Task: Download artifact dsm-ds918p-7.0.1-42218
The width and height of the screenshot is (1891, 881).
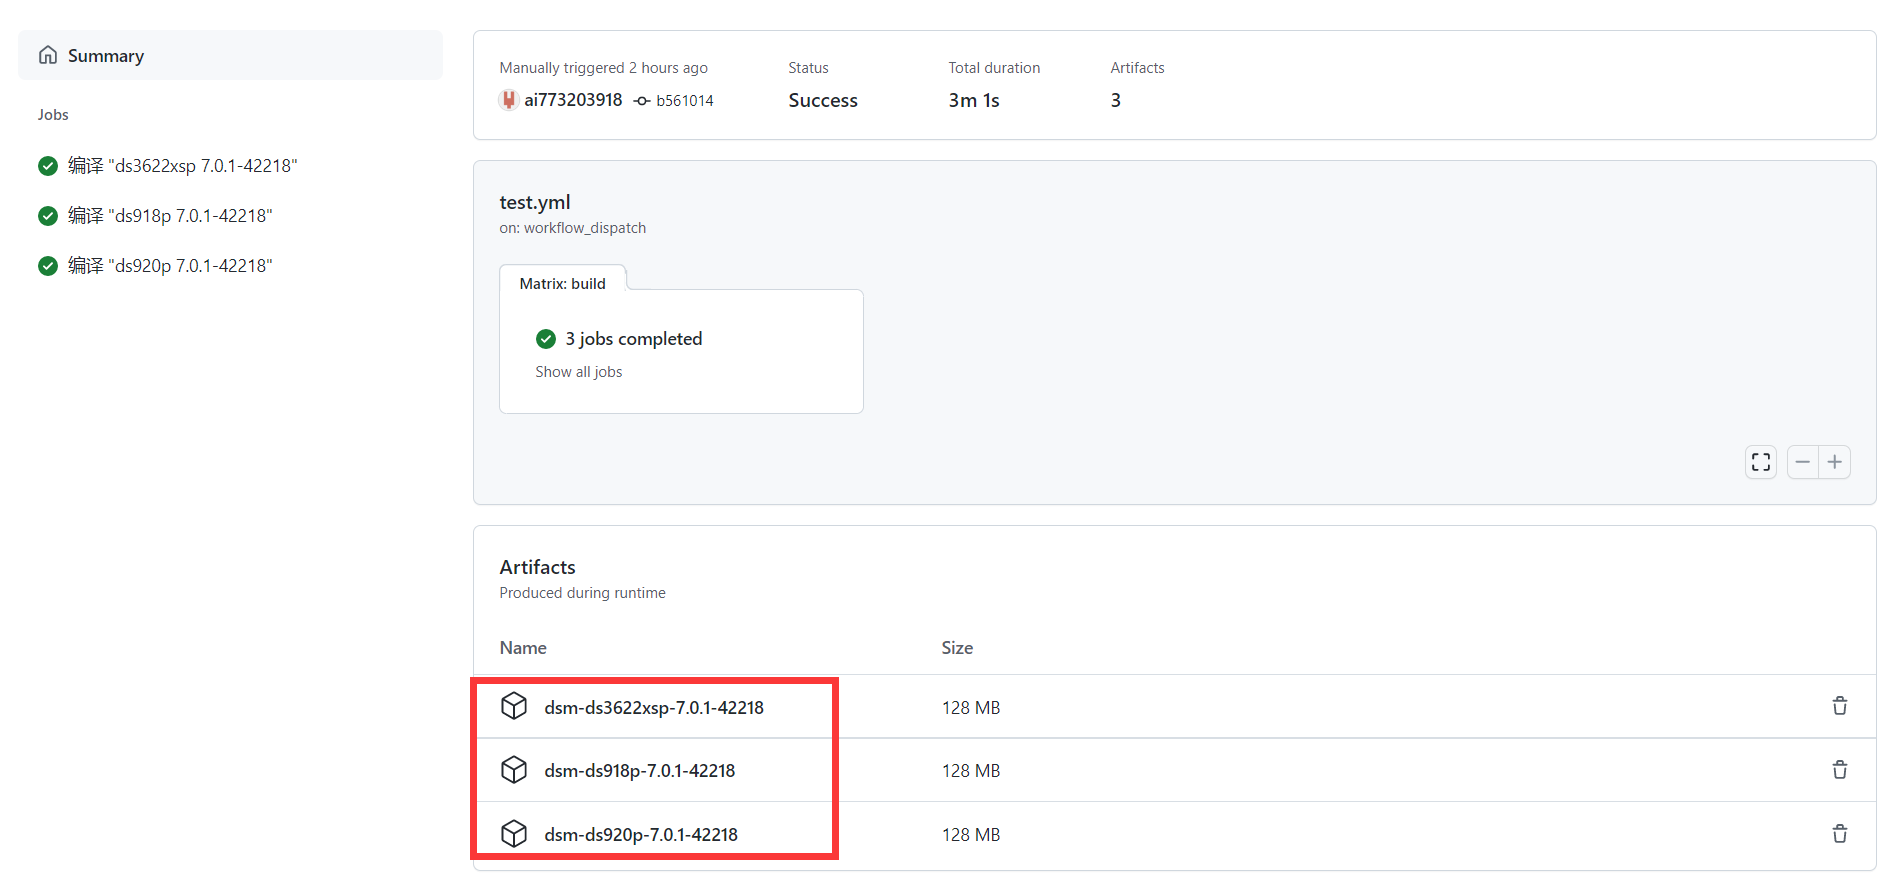Action: coord(640,771)
